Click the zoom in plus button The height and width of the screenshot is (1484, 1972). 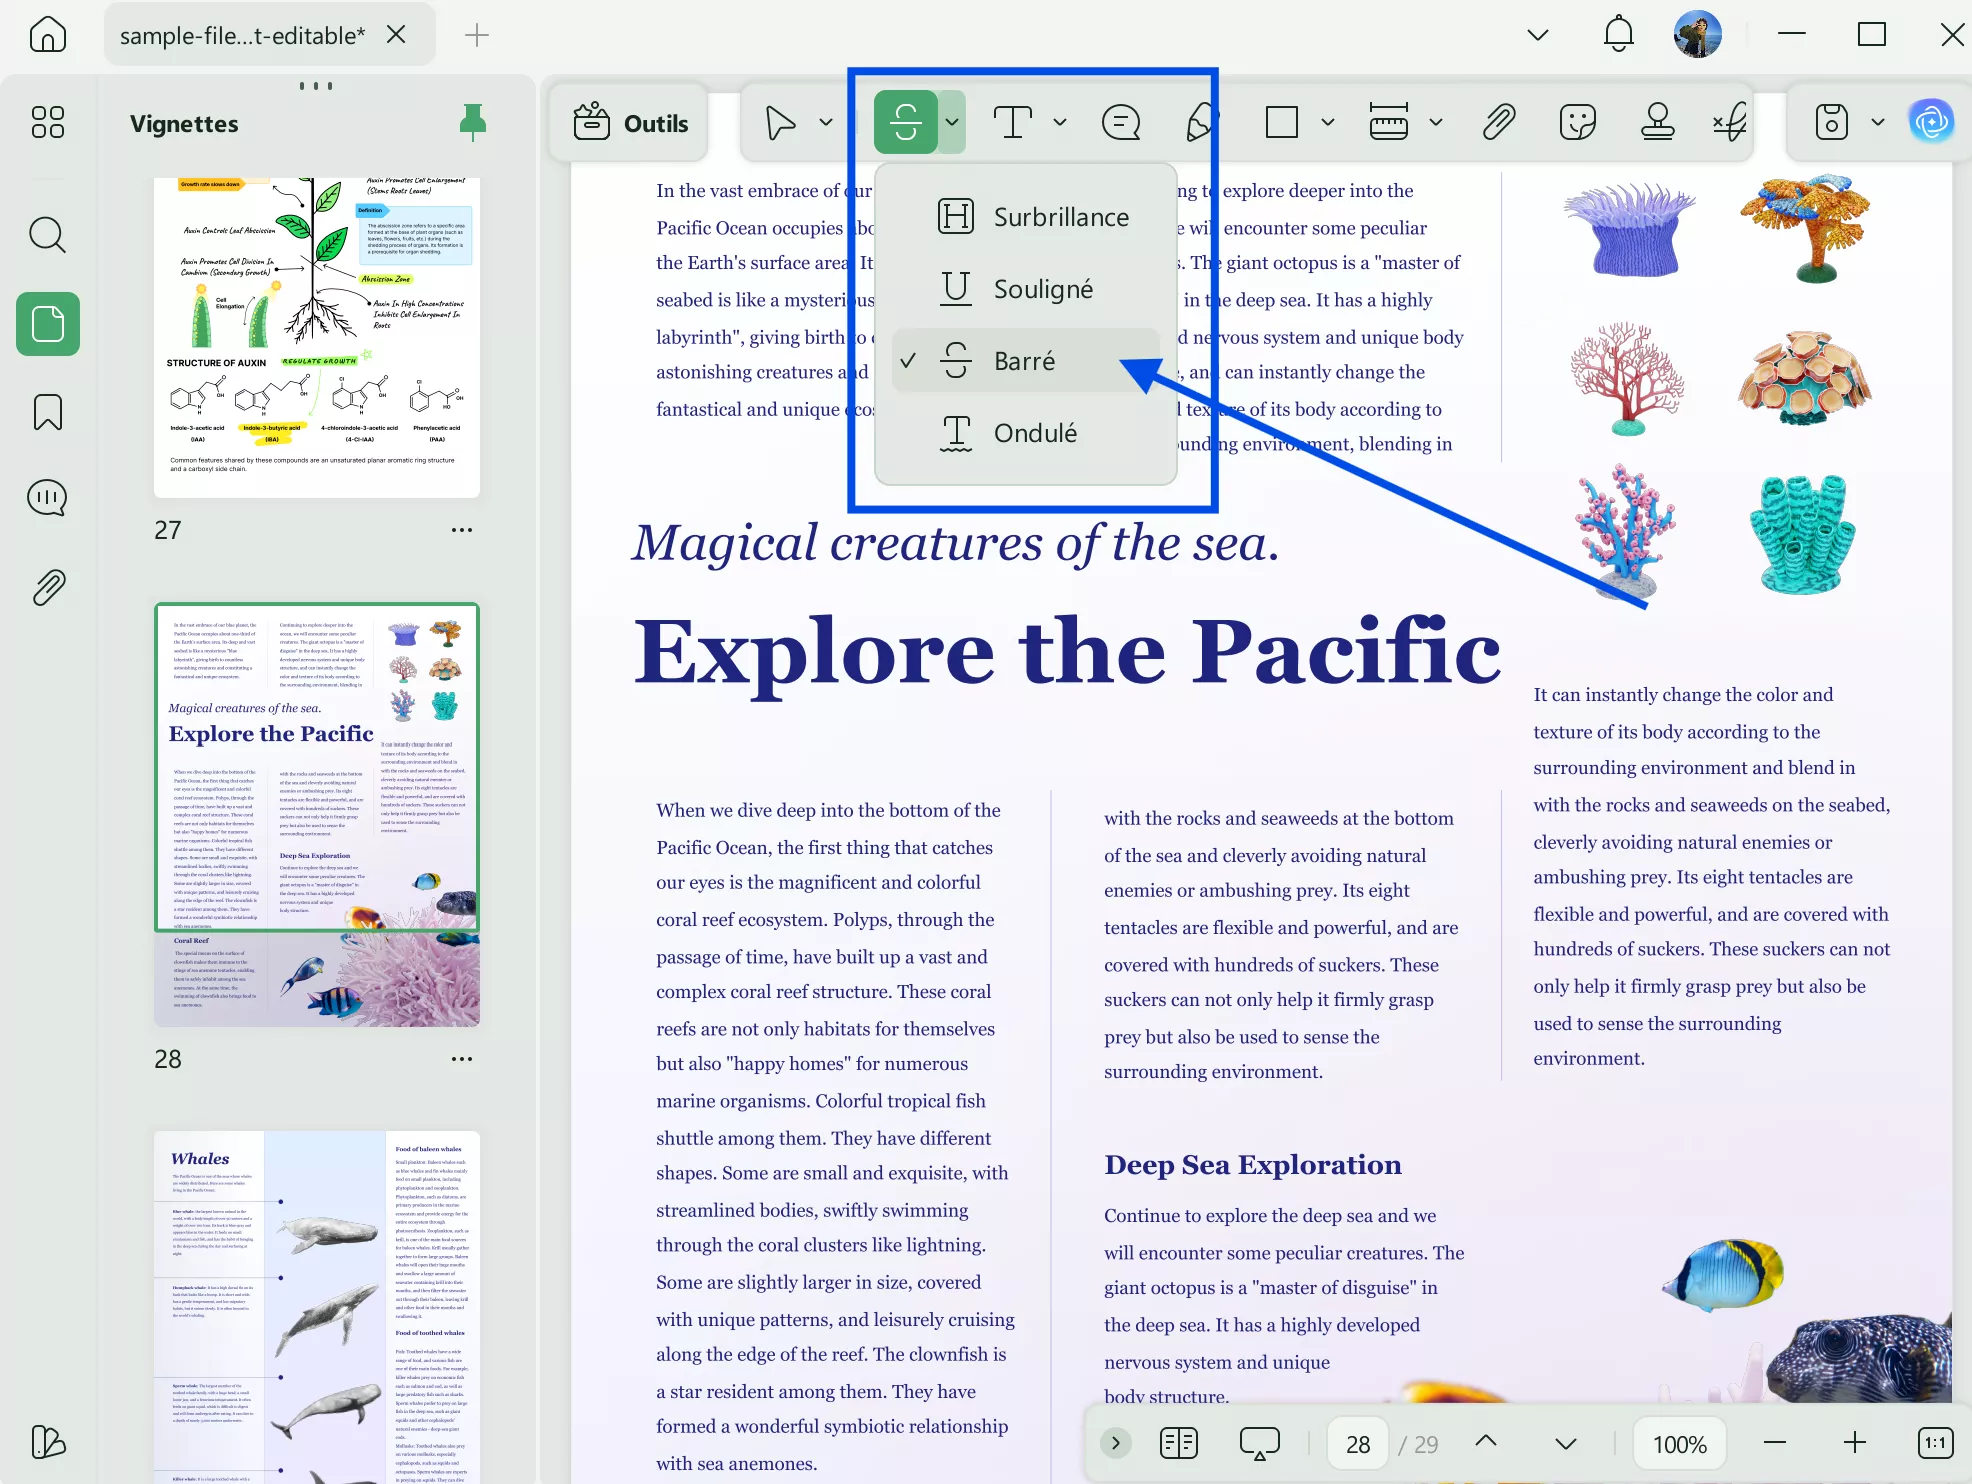coord(1854,1443)
